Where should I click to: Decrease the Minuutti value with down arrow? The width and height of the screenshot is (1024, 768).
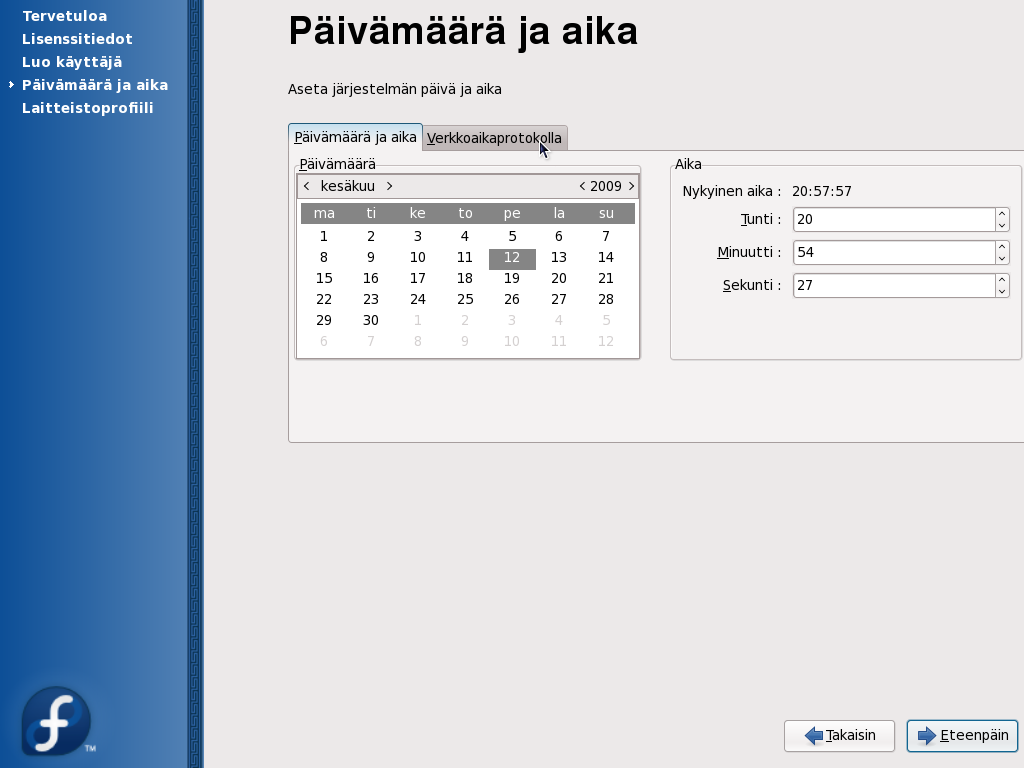click(x=1002, y=259)
